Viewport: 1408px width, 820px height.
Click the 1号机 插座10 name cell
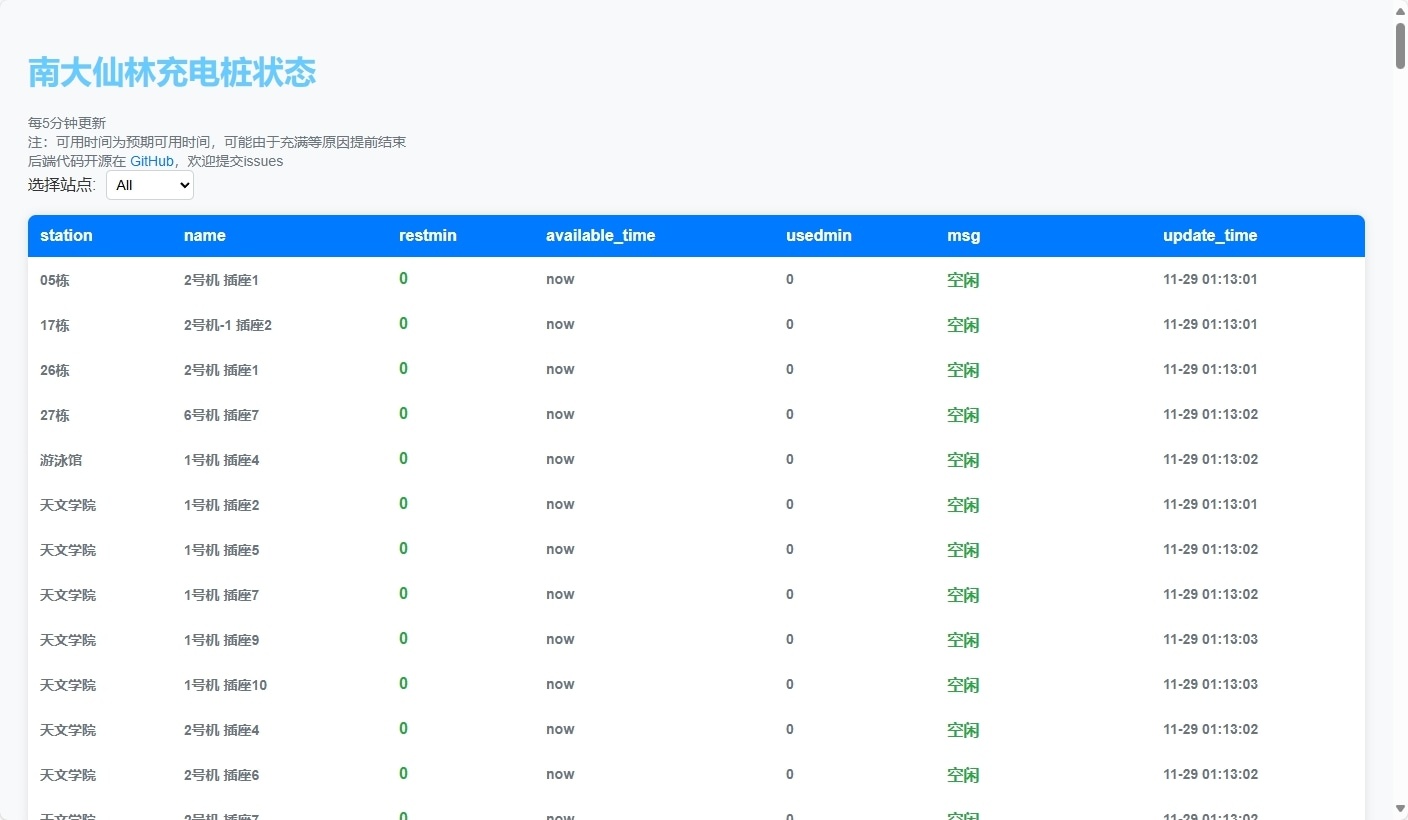click(225, 685)
